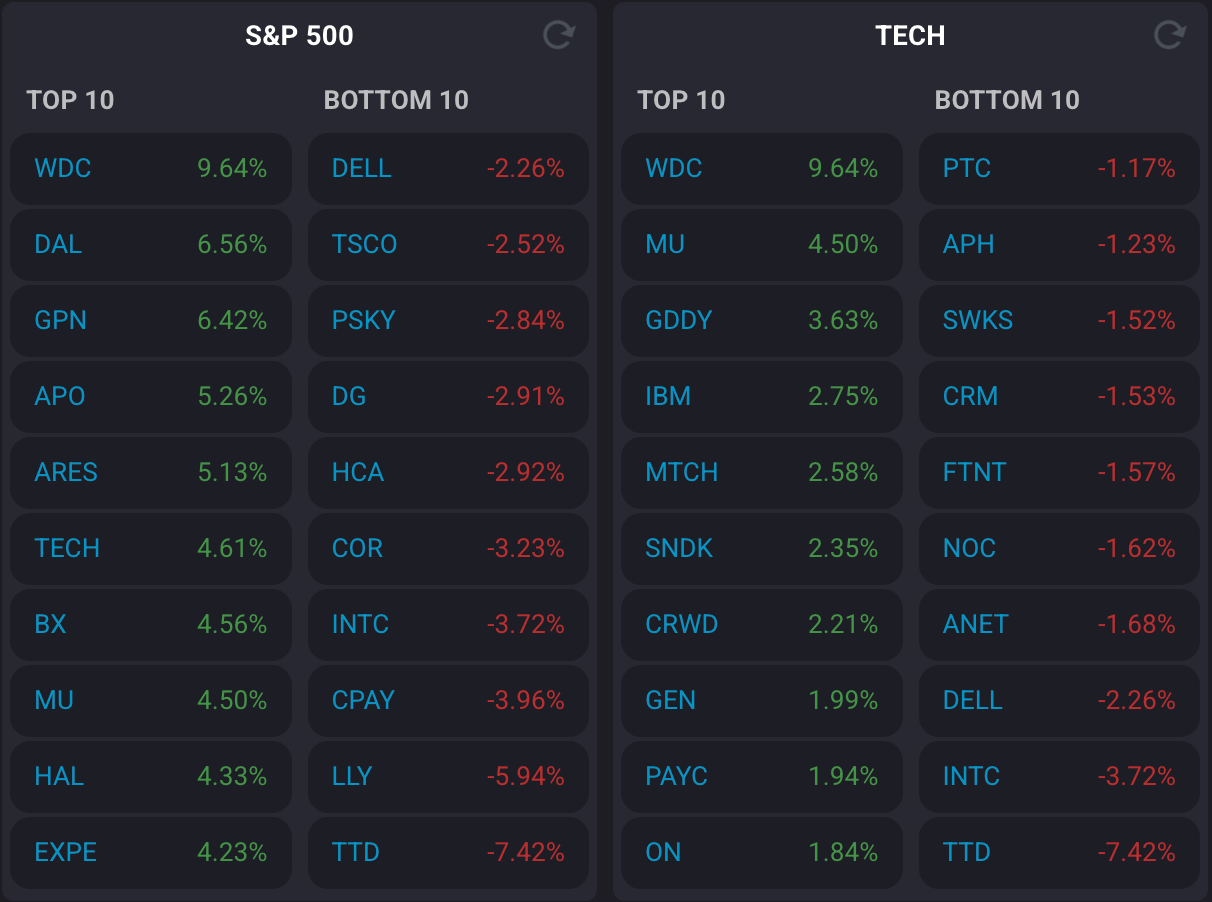
Task: Click the SWKS stock entry
Action: click(1058, 320)
